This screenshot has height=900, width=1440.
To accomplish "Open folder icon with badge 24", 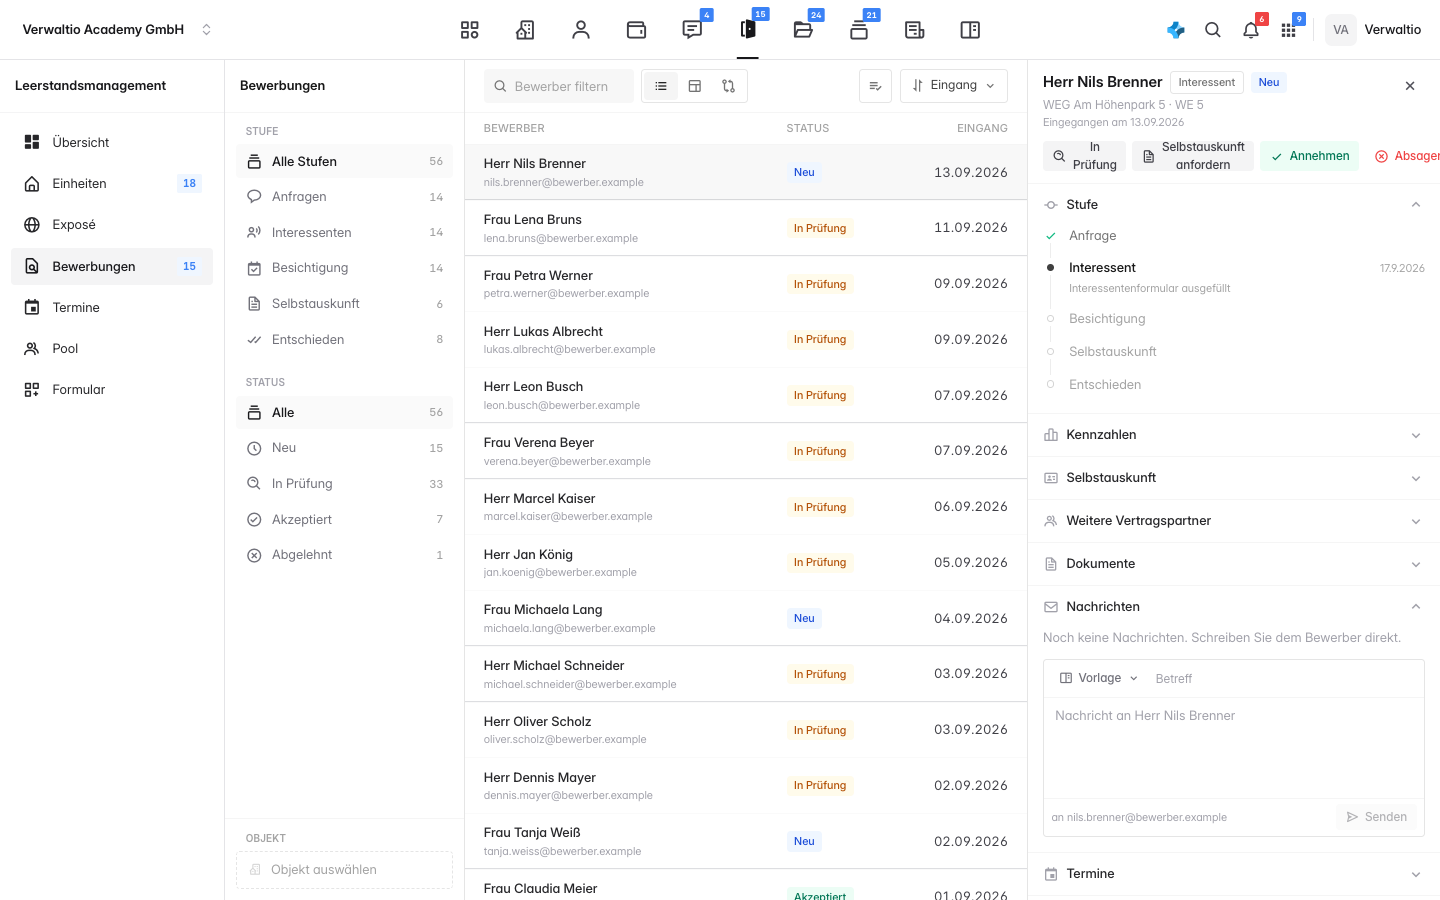I will tap(803, 30).
